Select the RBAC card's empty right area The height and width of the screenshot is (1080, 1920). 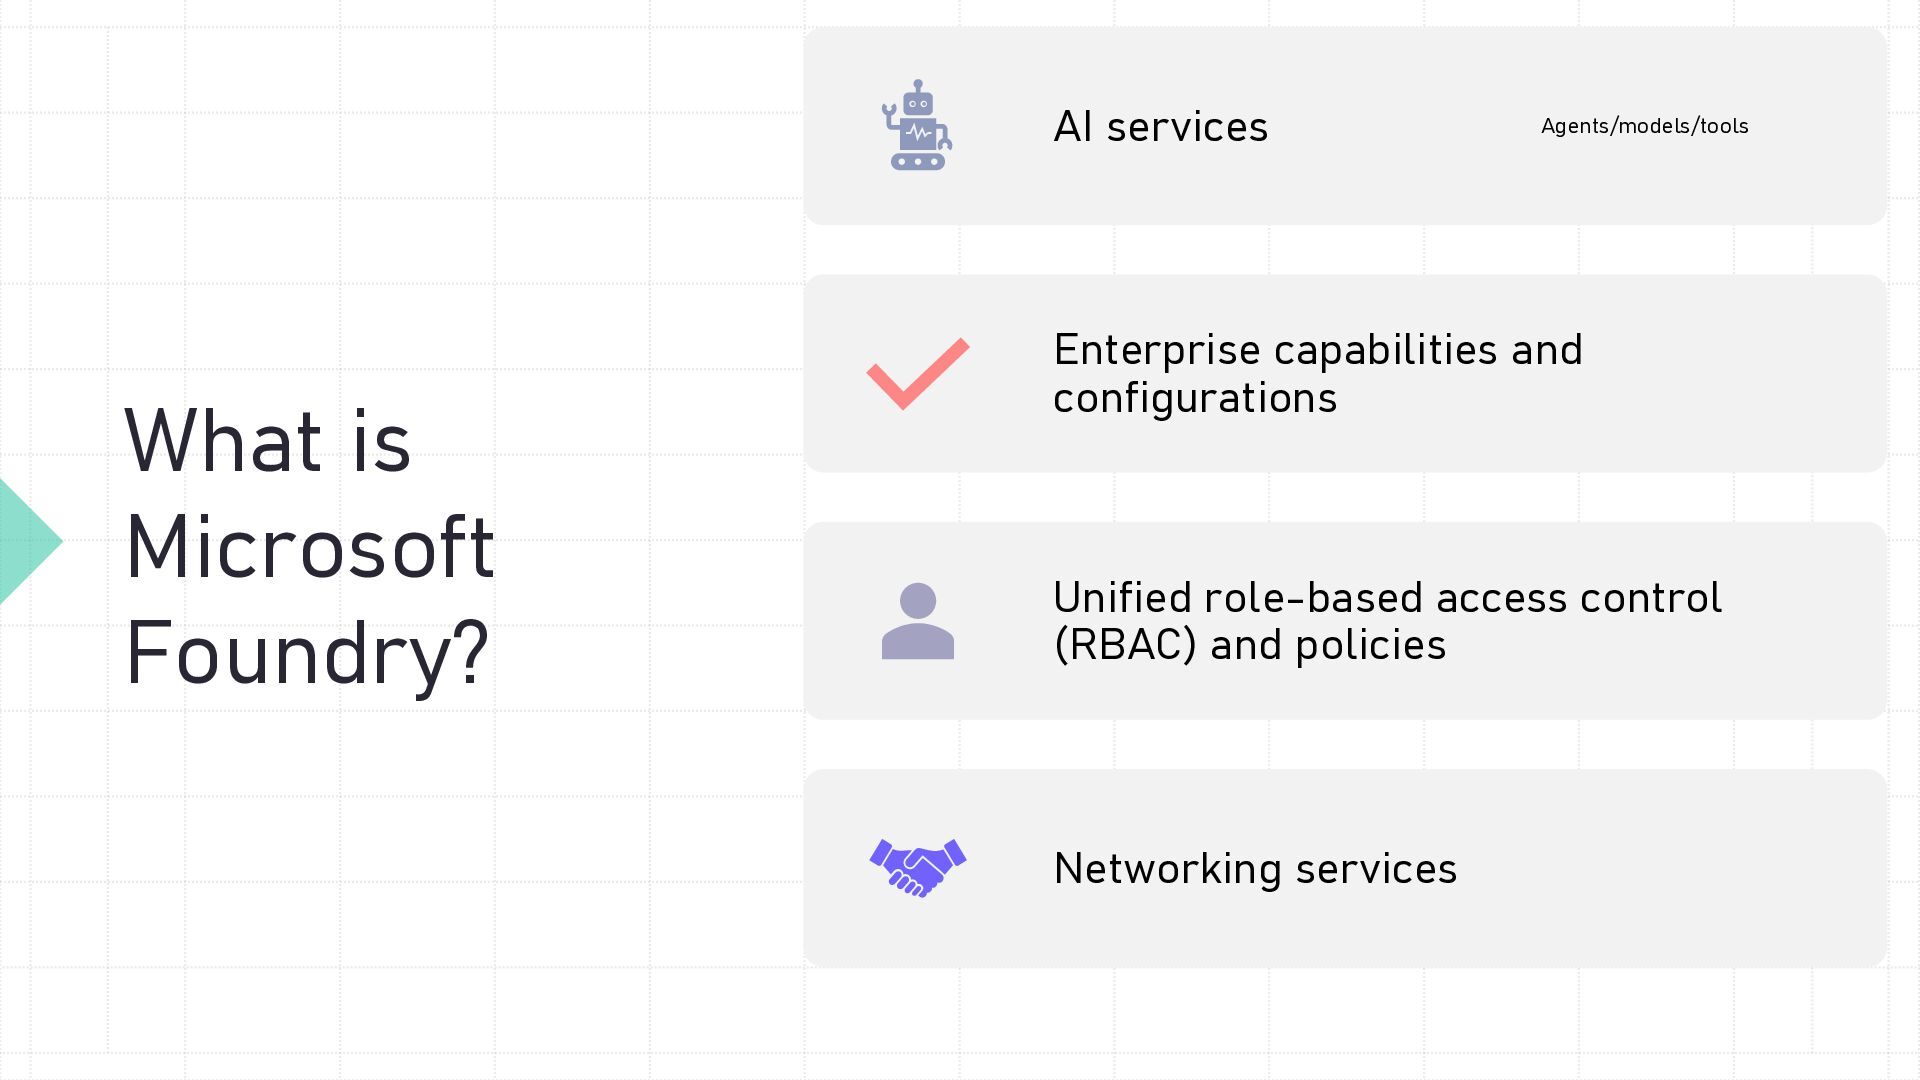pyautogui.click(x=1805, y=621)
